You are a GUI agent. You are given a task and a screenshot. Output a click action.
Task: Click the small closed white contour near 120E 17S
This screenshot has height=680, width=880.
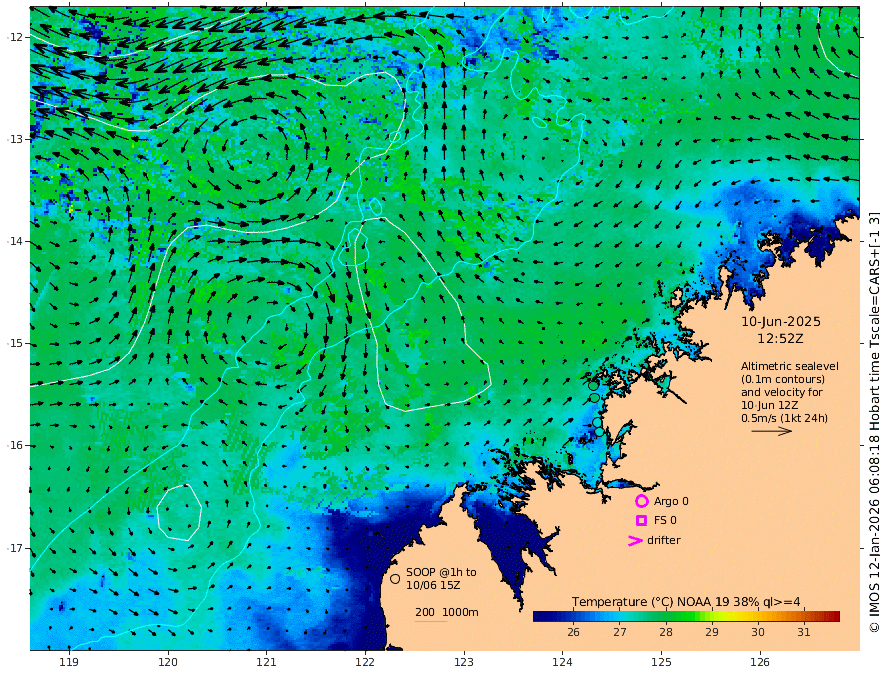point(179,512)
